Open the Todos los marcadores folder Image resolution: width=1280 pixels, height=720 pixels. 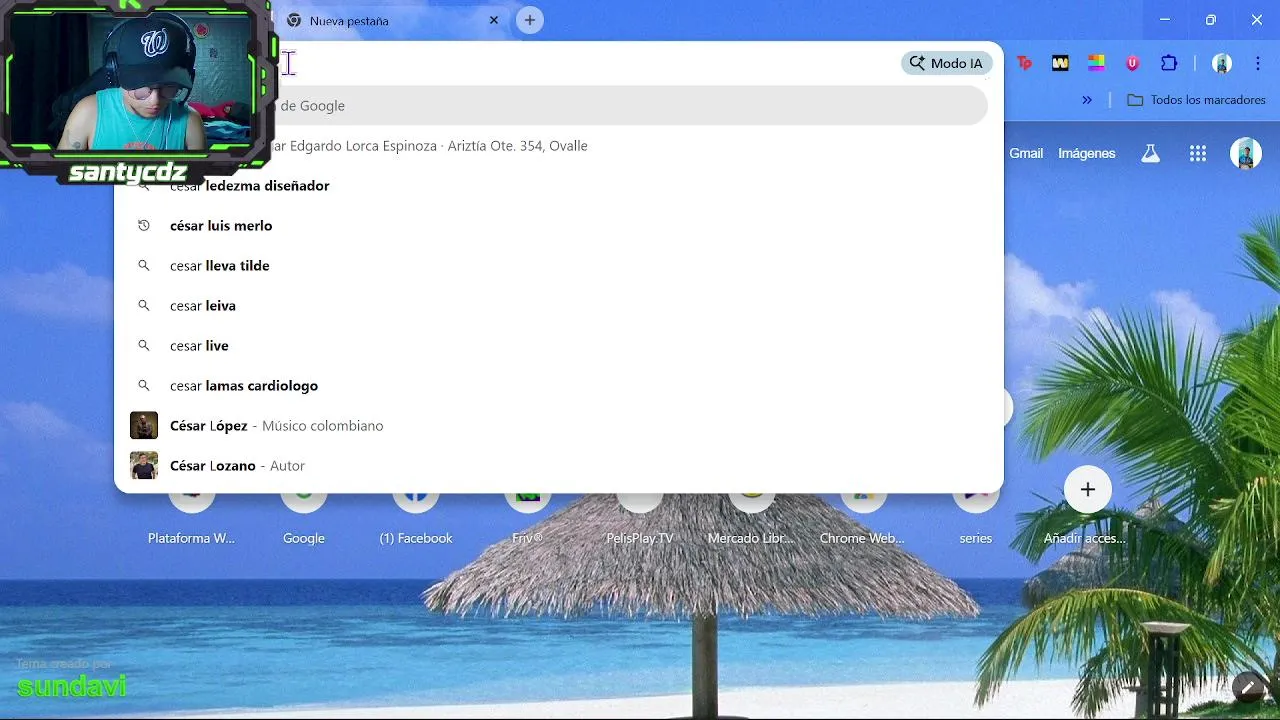pyautogui.click(x=1196, y=100)
